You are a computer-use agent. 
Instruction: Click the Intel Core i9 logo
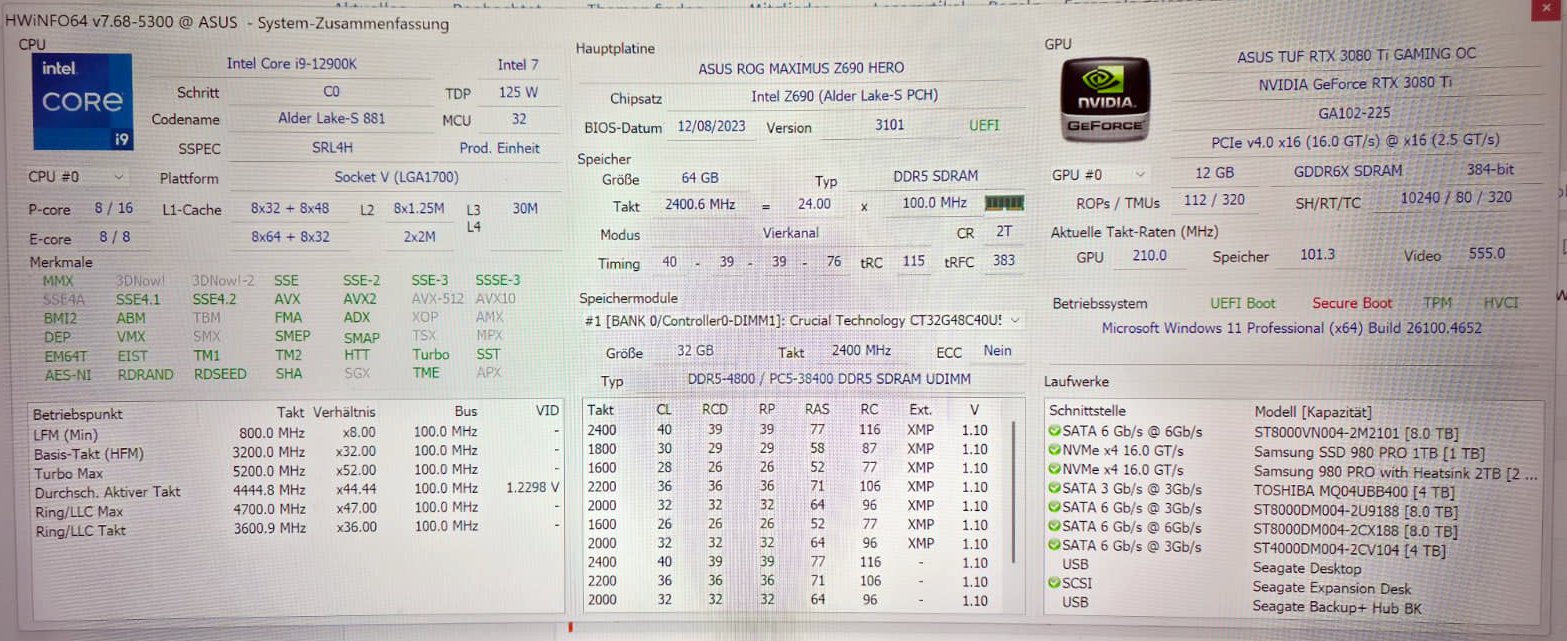pyautogui.click(x=82, y=103)
